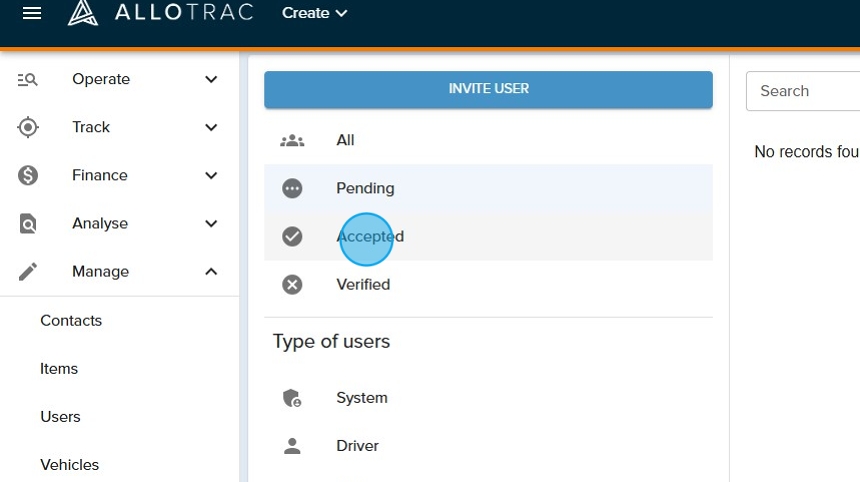860x482 pixels.
Task: Click the Track target icon
Action: pyautogui.click(x=28, y=127)
